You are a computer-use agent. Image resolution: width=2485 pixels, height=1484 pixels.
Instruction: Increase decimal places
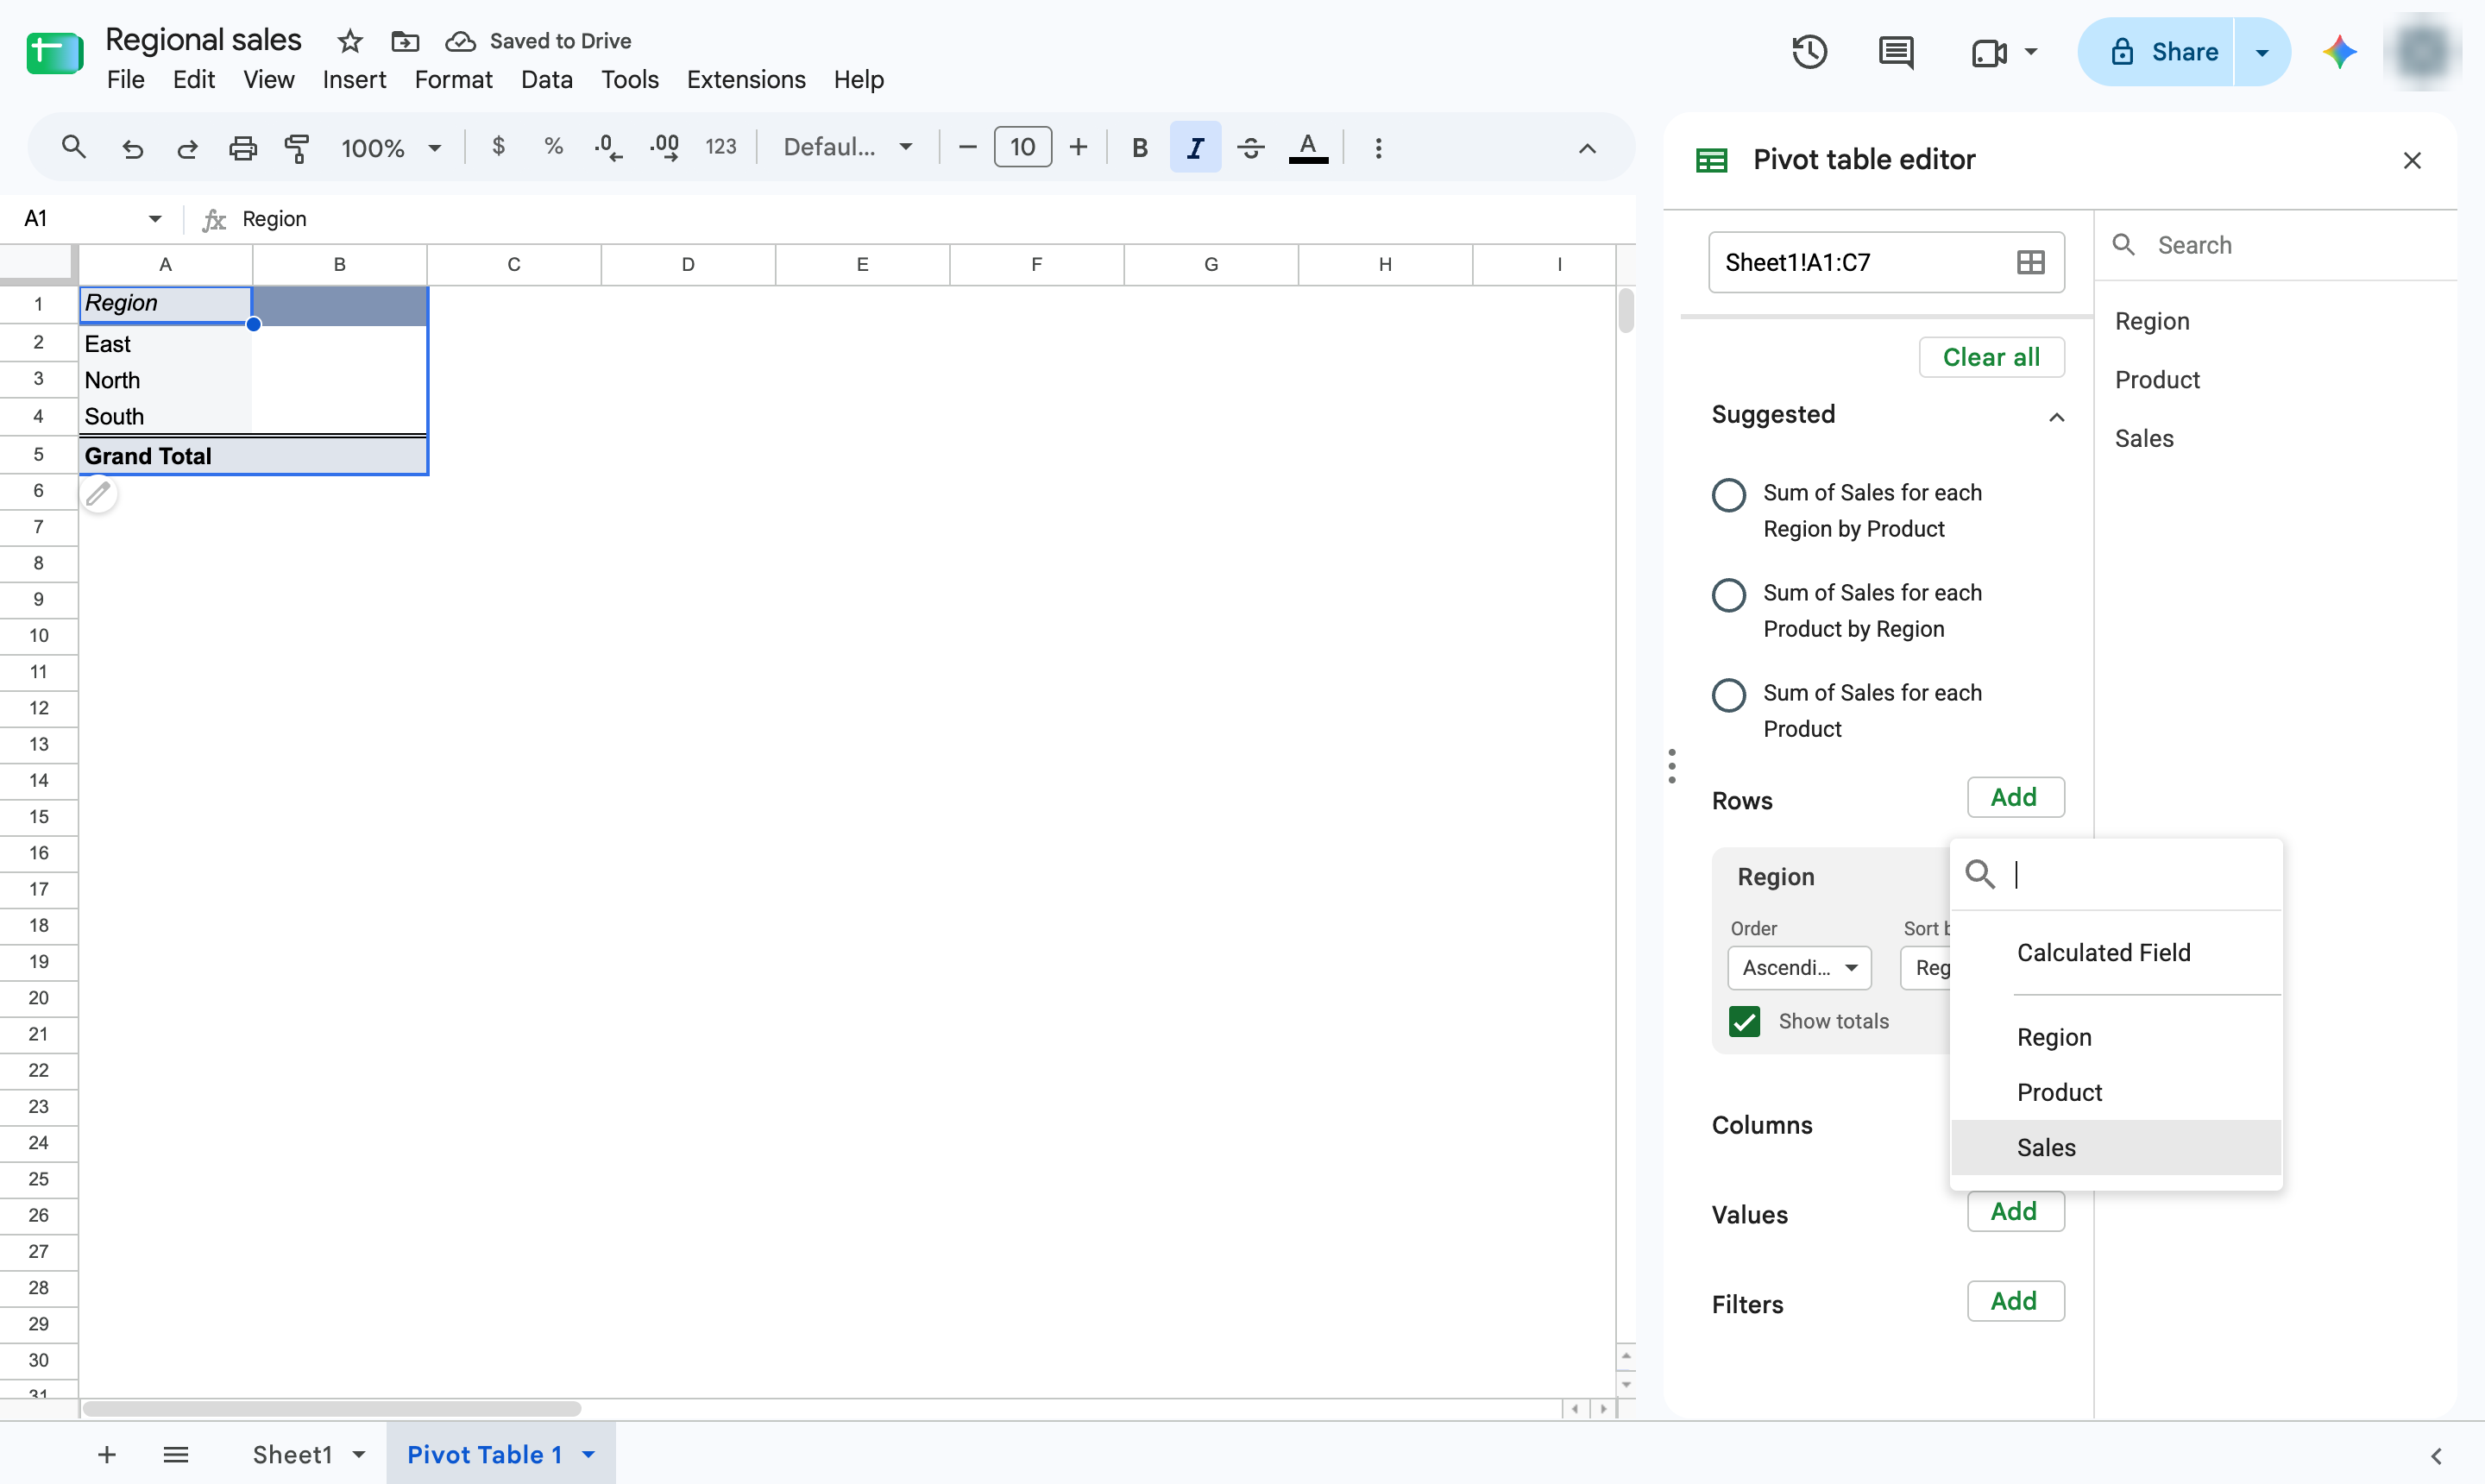point(665,148)
